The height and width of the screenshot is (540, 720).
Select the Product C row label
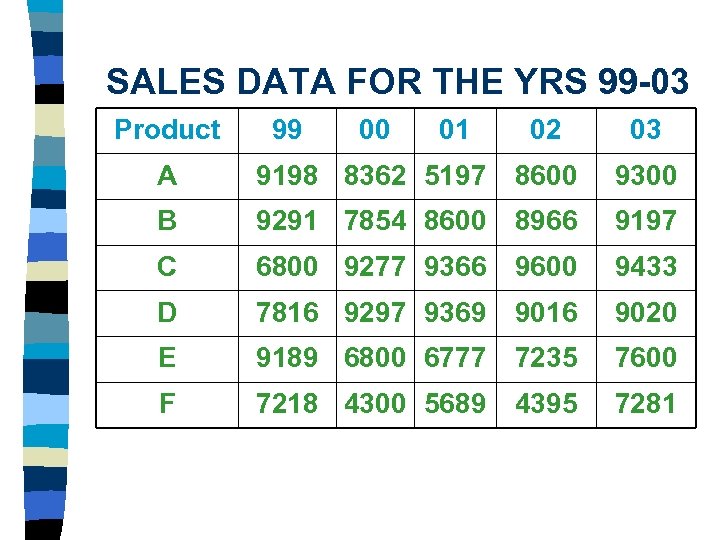(x=167, y=267)
